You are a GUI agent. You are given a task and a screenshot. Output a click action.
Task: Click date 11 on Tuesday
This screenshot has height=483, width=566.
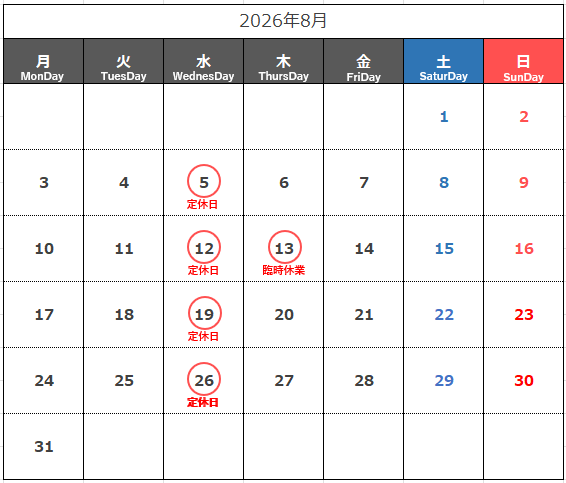pyautogui.click(x=124, y=249)
